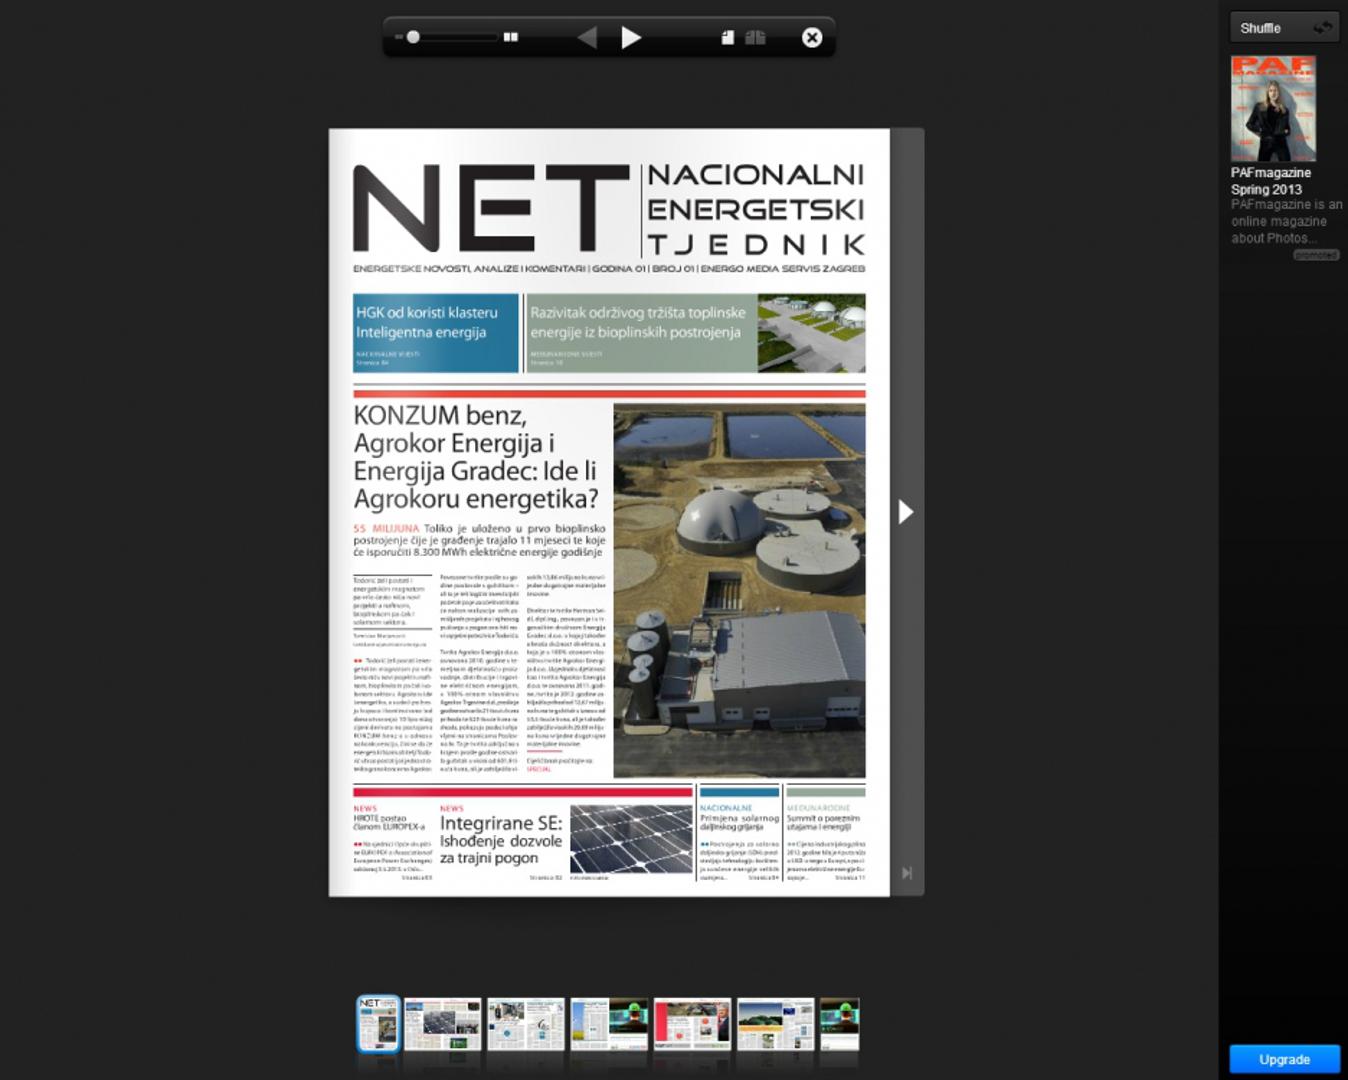Viewport: 1348px width, 1080px height.
Task: Open PAFmagazine cover thumbnail
Action: pos(1273,108)
